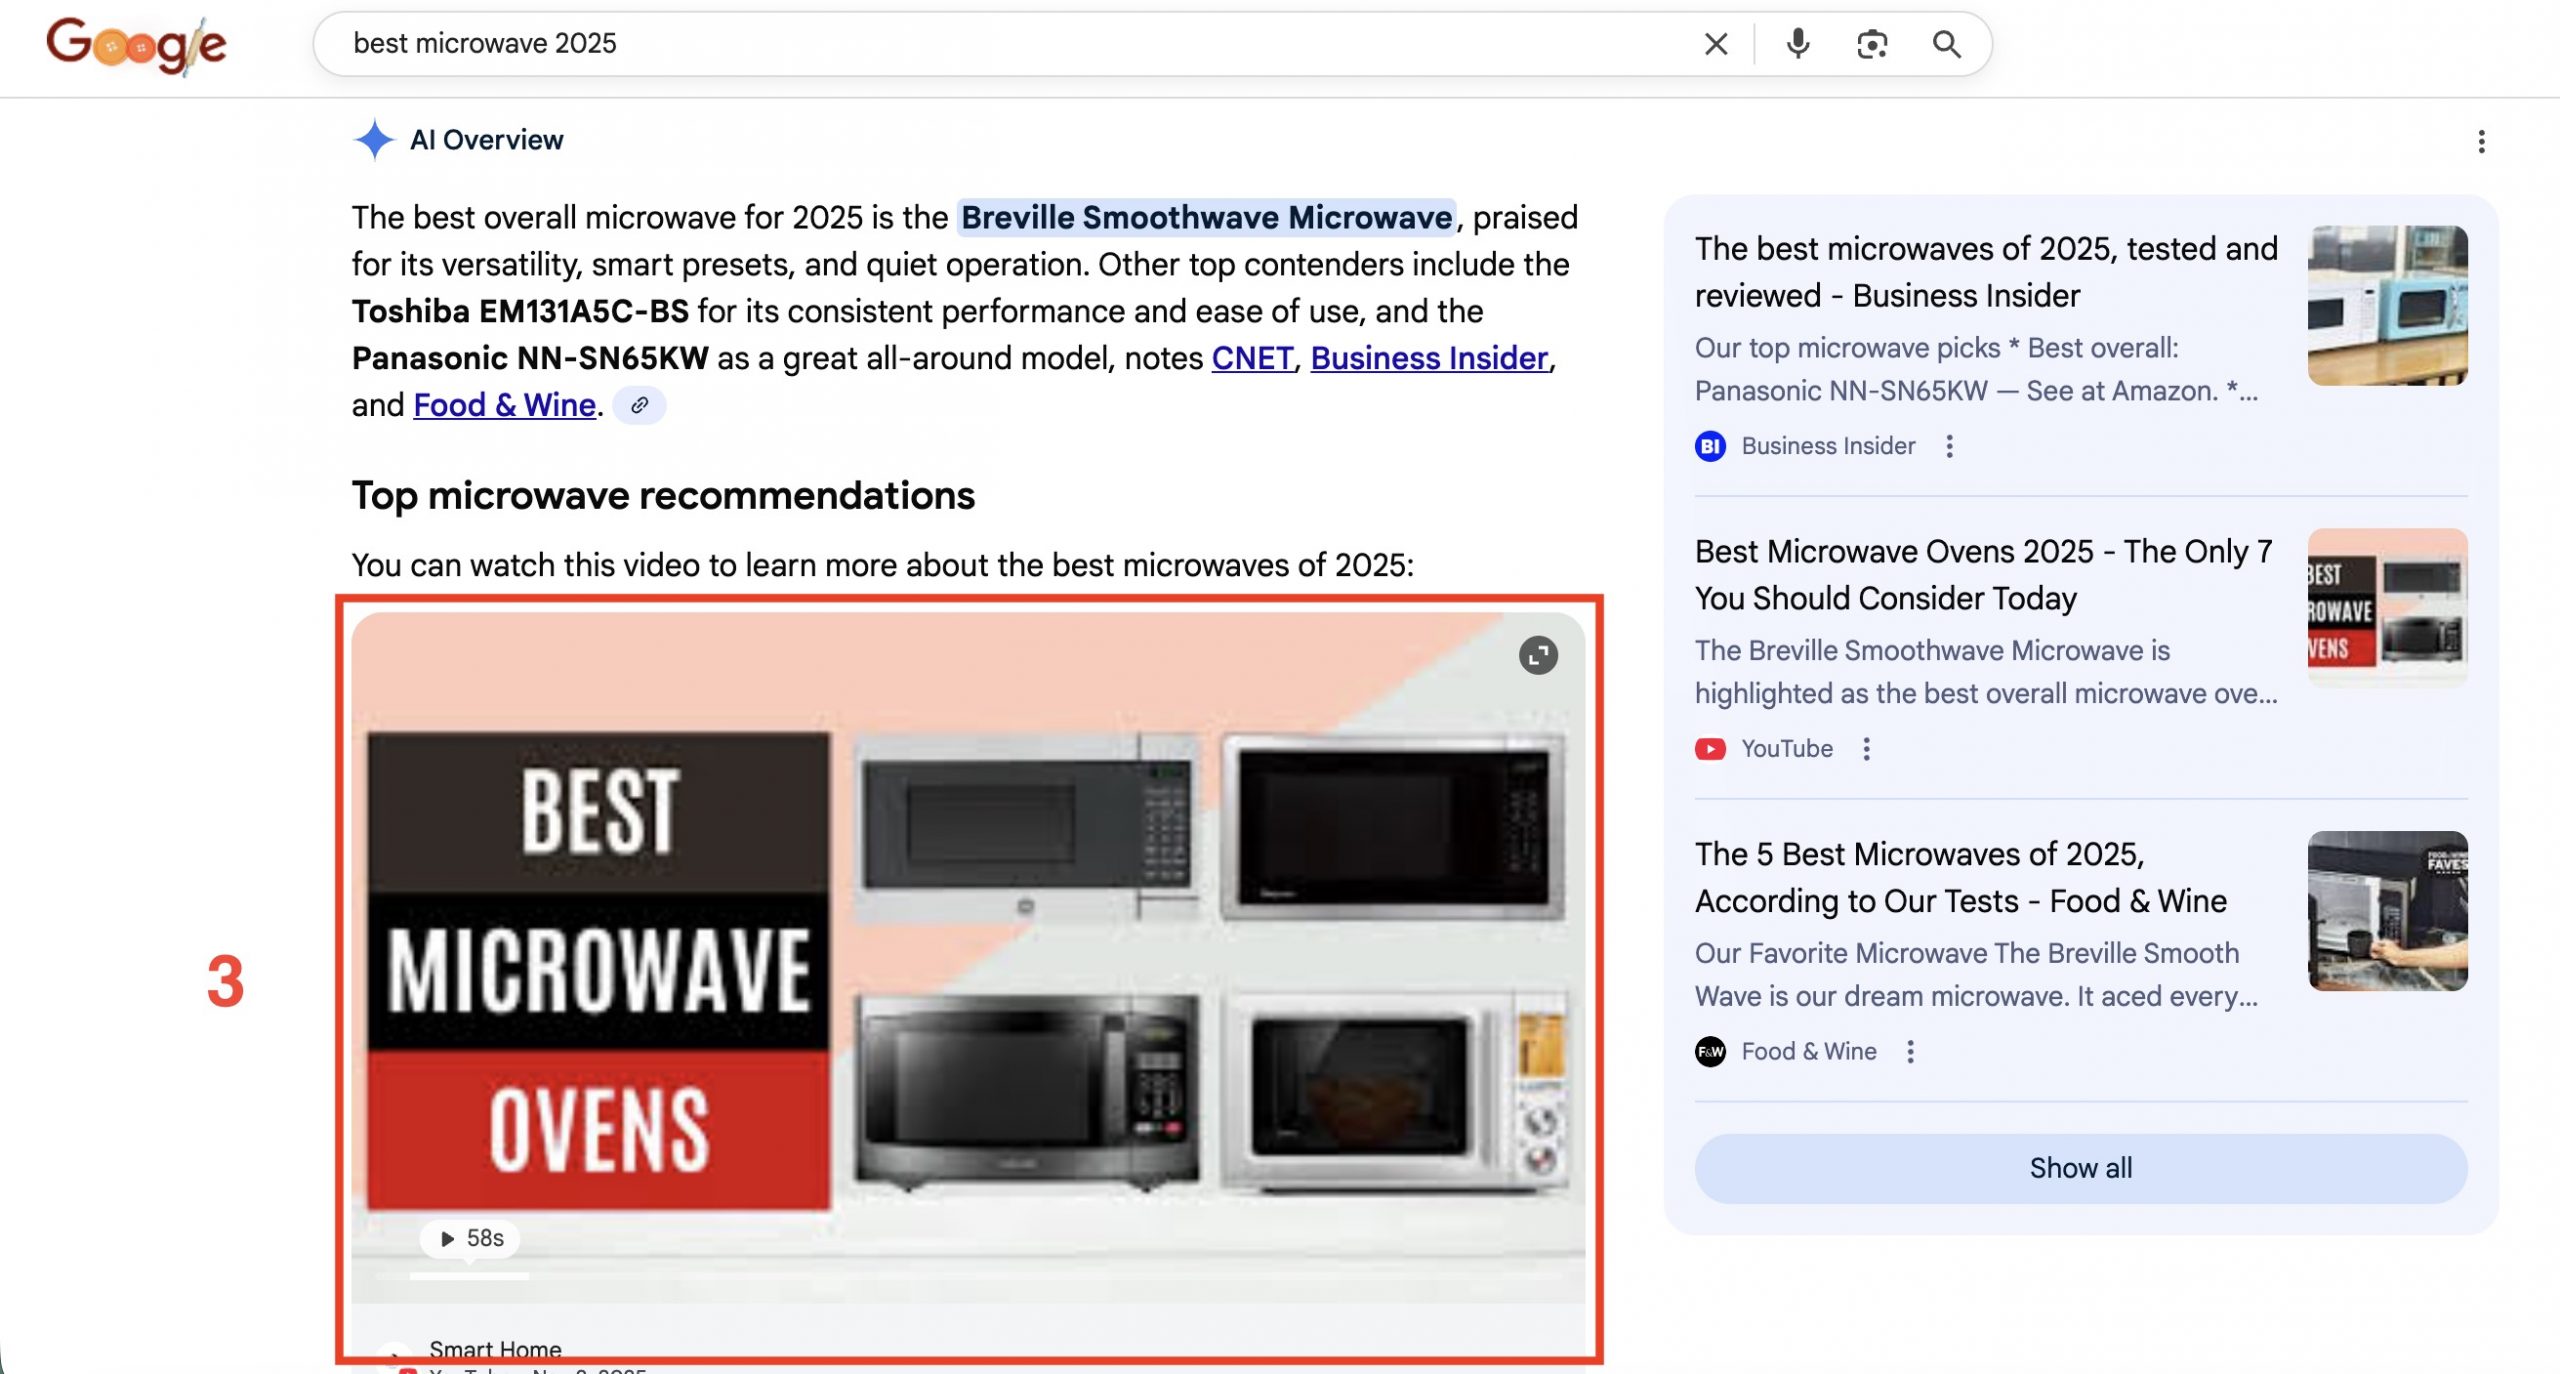Open the CNET link
2560x1374 pixels.
[x=1252, y=358]
